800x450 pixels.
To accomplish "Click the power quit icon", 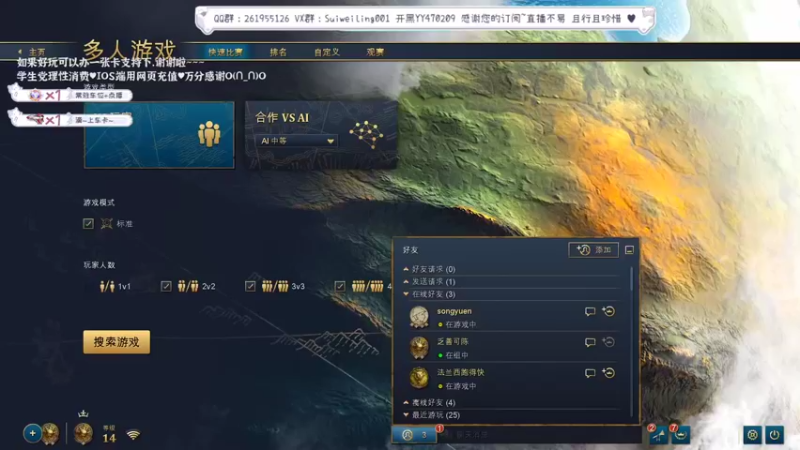I will point(774,435).
